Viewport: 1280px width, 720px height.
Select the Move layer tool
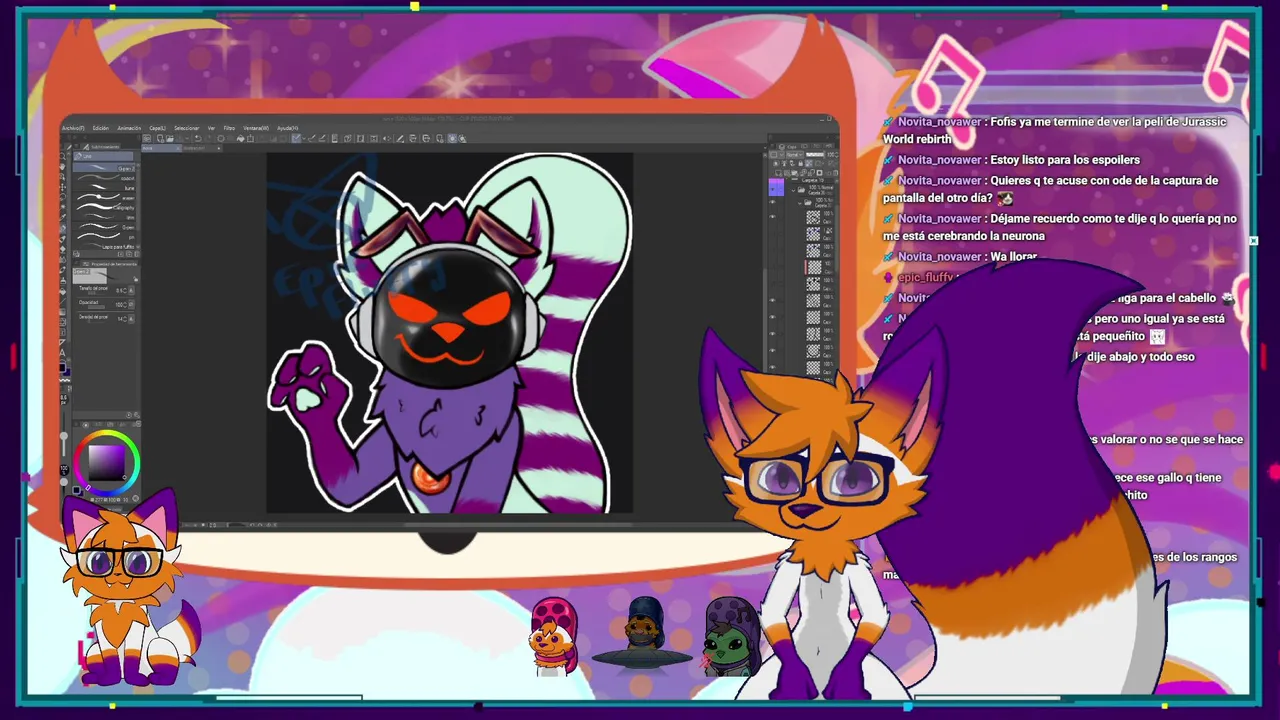[x=63, y=187]
